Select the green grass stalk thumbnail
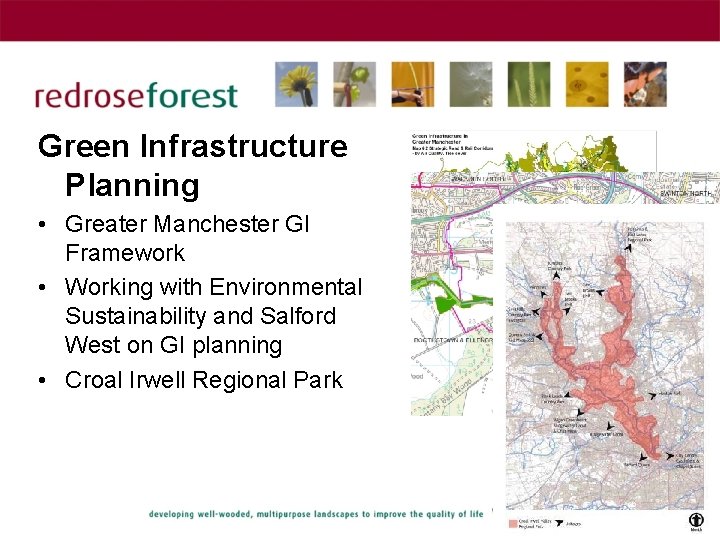 (529, 84)
